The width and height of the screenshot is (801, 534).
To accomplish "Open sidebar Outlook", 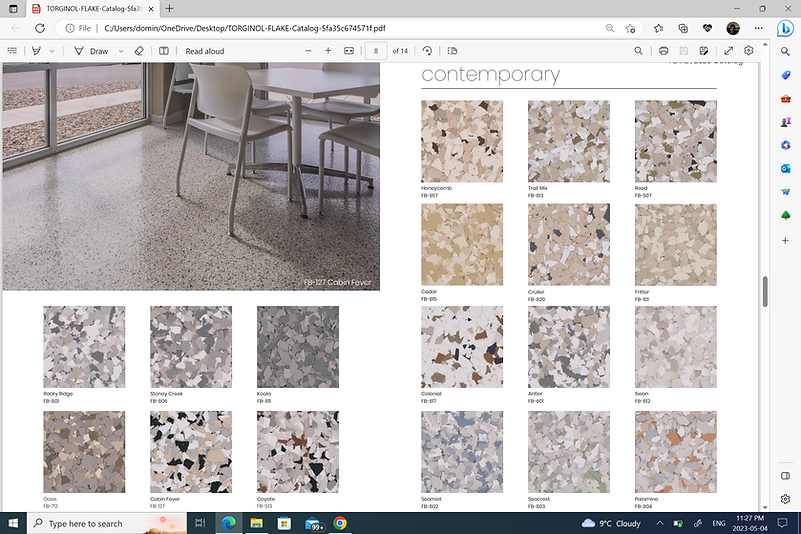I will 786,168.
